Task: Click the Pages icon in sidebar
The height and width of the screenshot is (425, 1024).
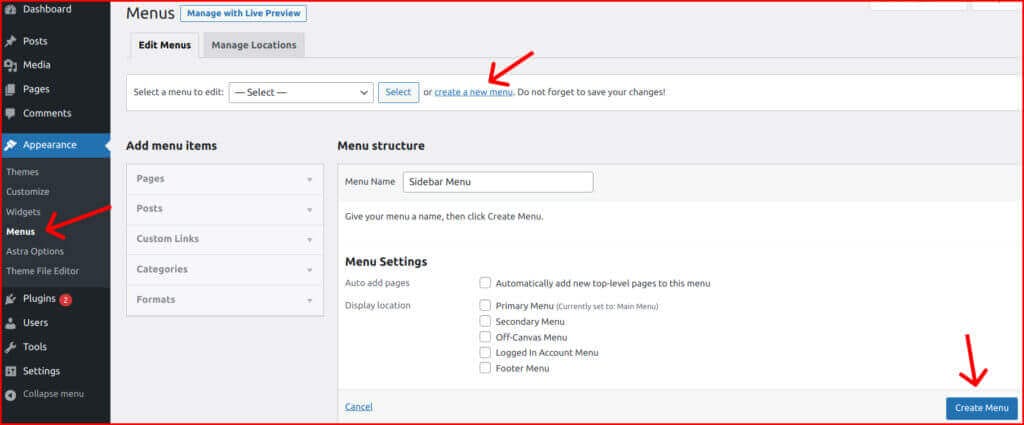Action: point(10,89)
